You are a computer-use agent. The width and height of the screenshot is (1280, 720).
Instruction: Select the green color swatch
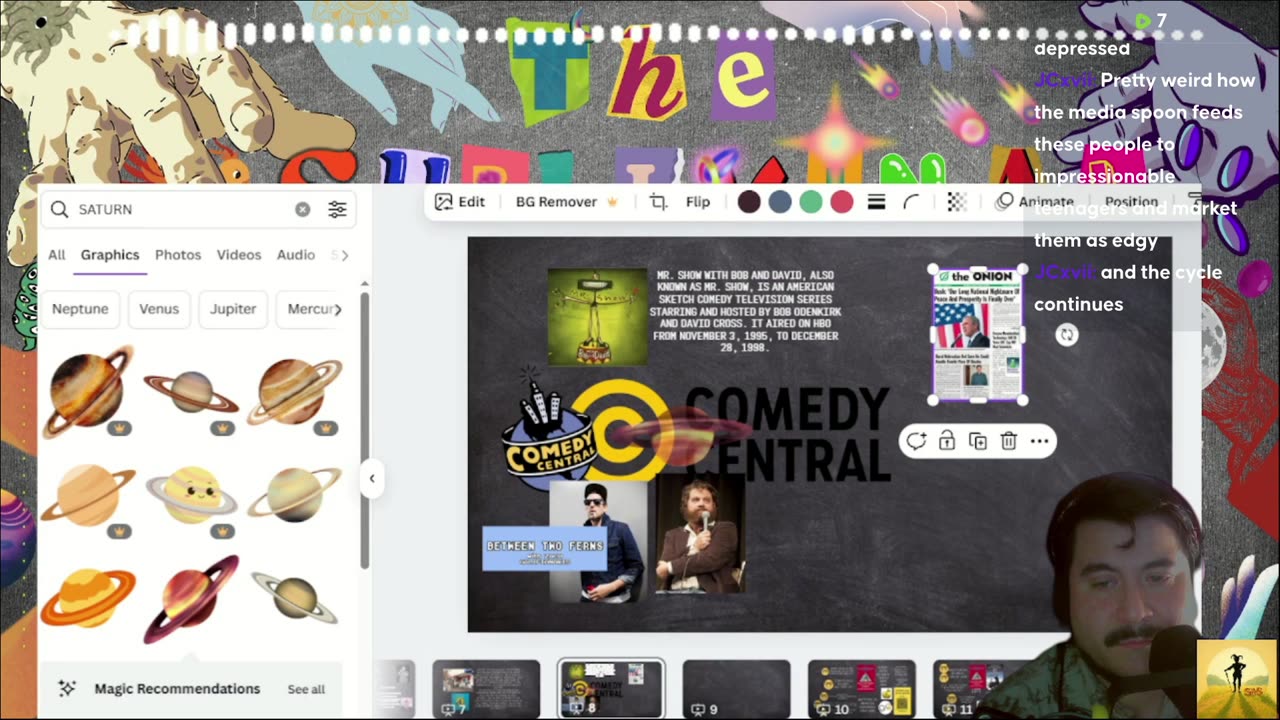click(x=811, y=202)
